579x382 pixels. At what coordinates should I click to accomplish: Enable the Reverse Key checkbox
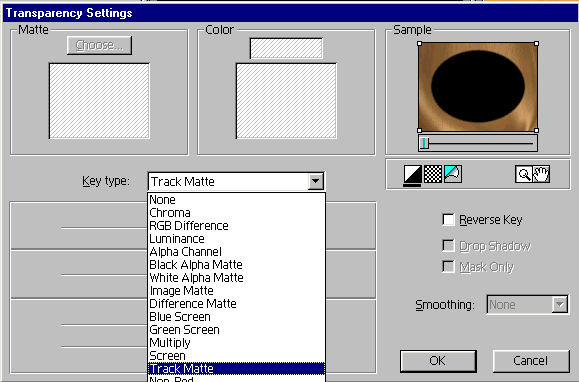448,220
